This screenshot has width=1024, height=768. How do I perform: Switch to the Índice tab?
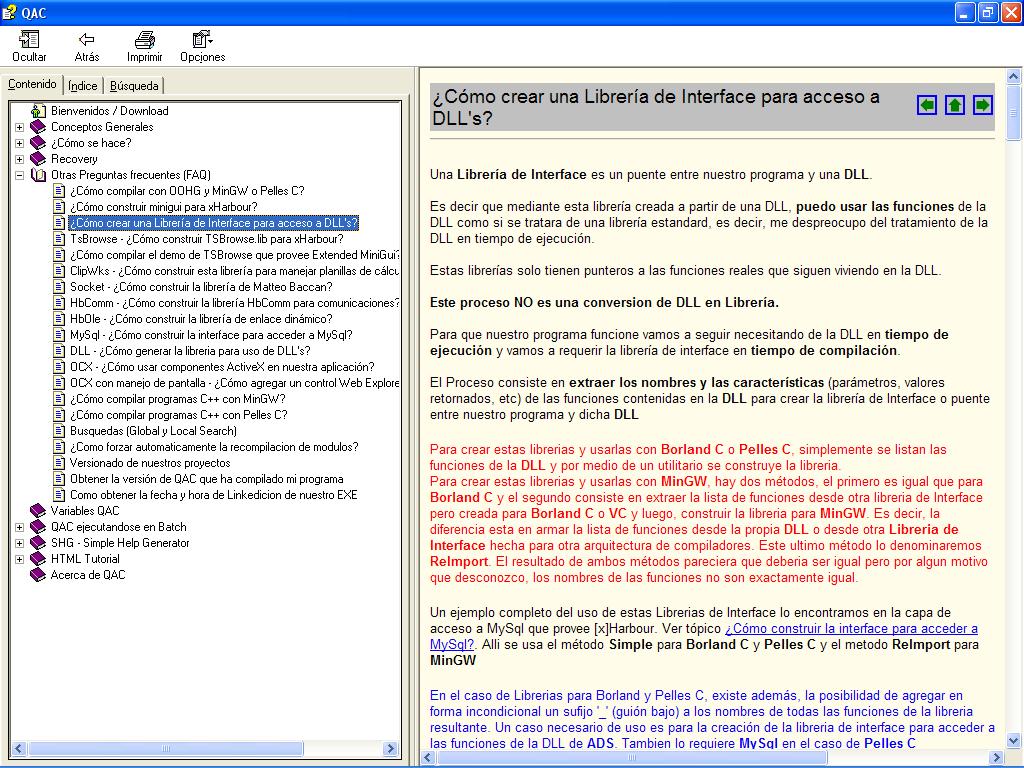point(83,86)
